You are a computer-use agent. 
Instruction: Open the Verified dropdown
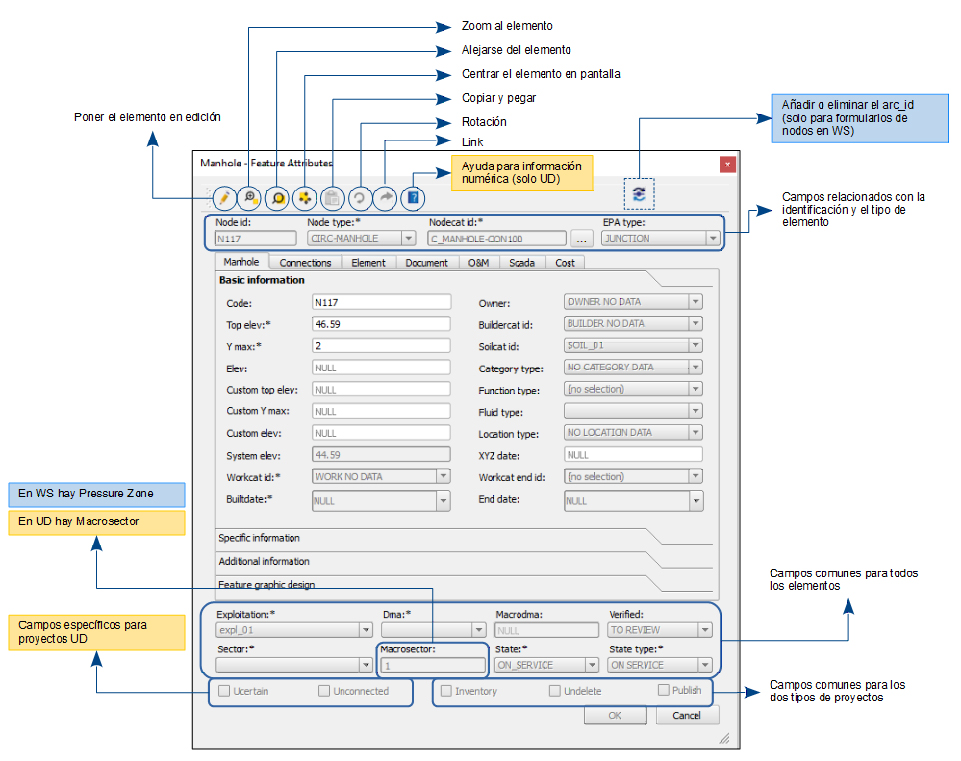pos(659,630)
